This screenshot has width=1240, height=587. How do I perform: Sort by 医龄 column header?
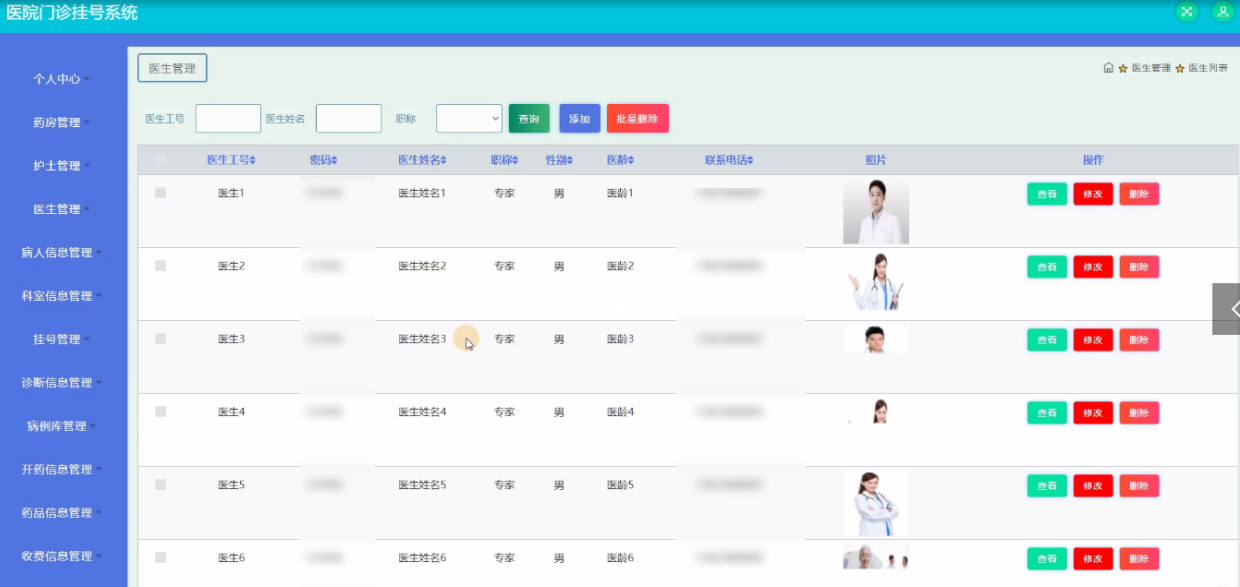(620, 160)
